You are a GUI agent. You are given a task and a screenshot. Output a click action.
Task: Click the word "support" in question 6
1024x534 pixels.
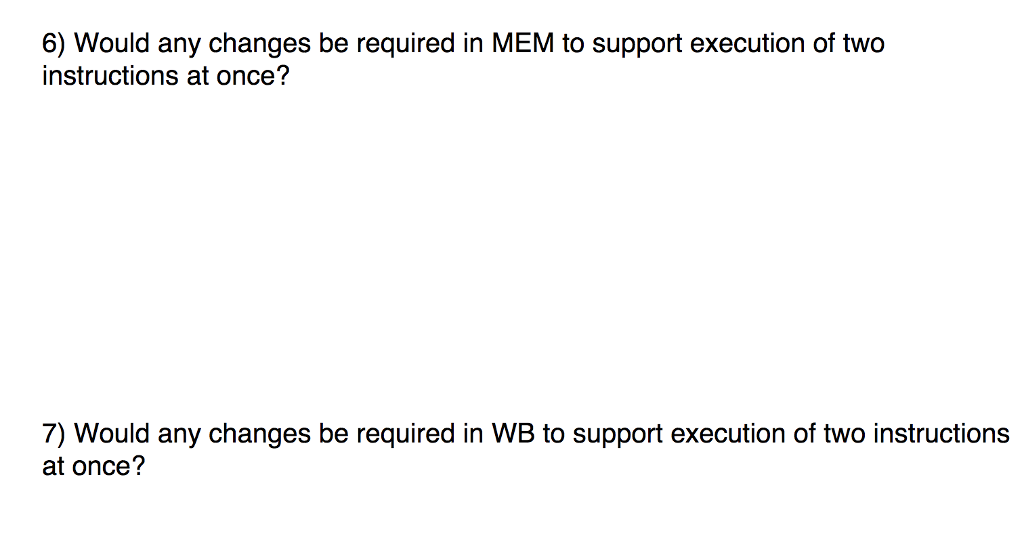(x=637, y=45)
